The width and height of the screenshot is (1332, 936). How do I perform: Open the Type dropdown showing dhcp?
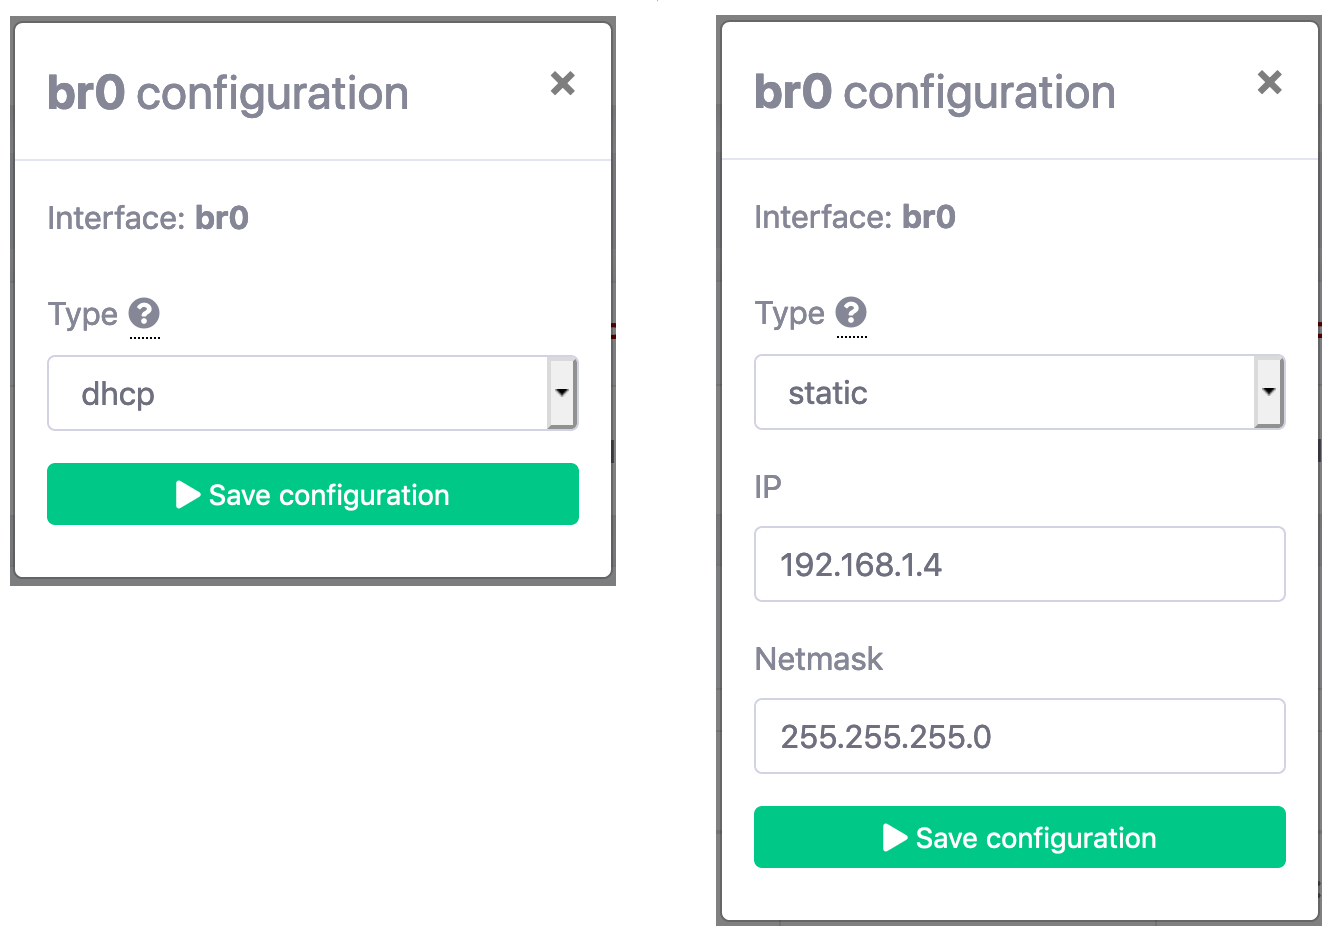point(298,393)
